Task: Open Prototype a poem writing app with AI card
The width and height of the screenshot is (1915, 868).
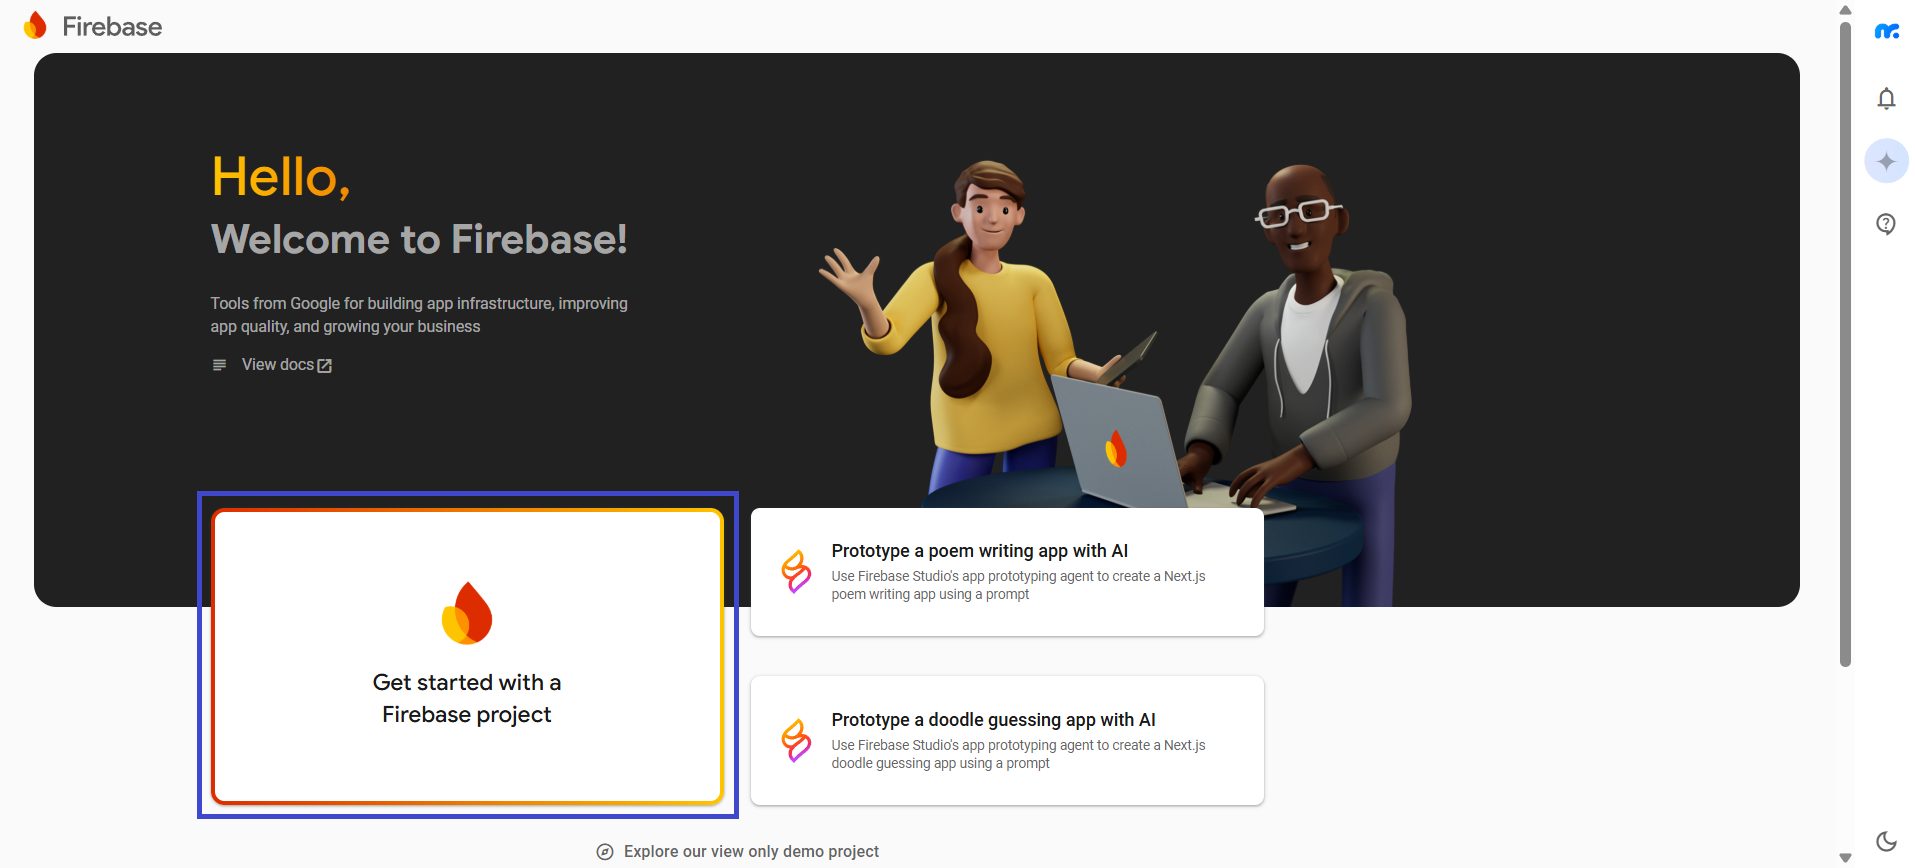Action: [1007, 572]
